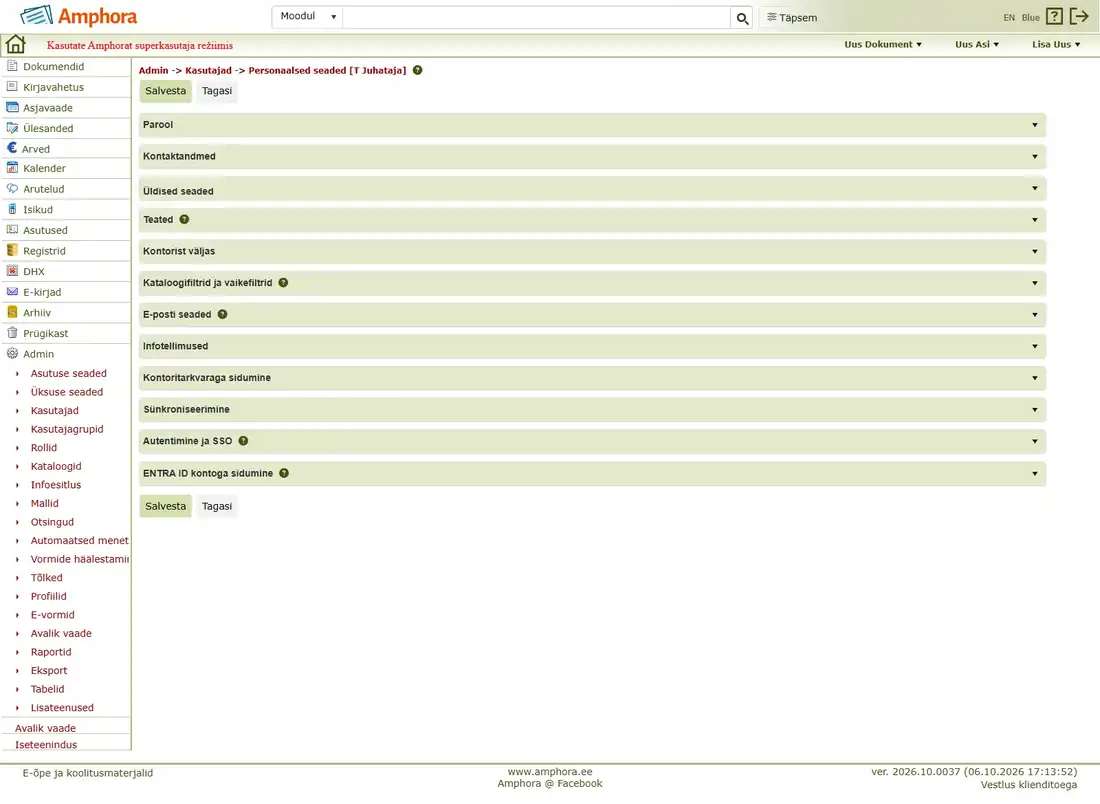The image size is (1100, 804).
Task: Open the Uus Dokument menu
Action: (x=883, y=44)
